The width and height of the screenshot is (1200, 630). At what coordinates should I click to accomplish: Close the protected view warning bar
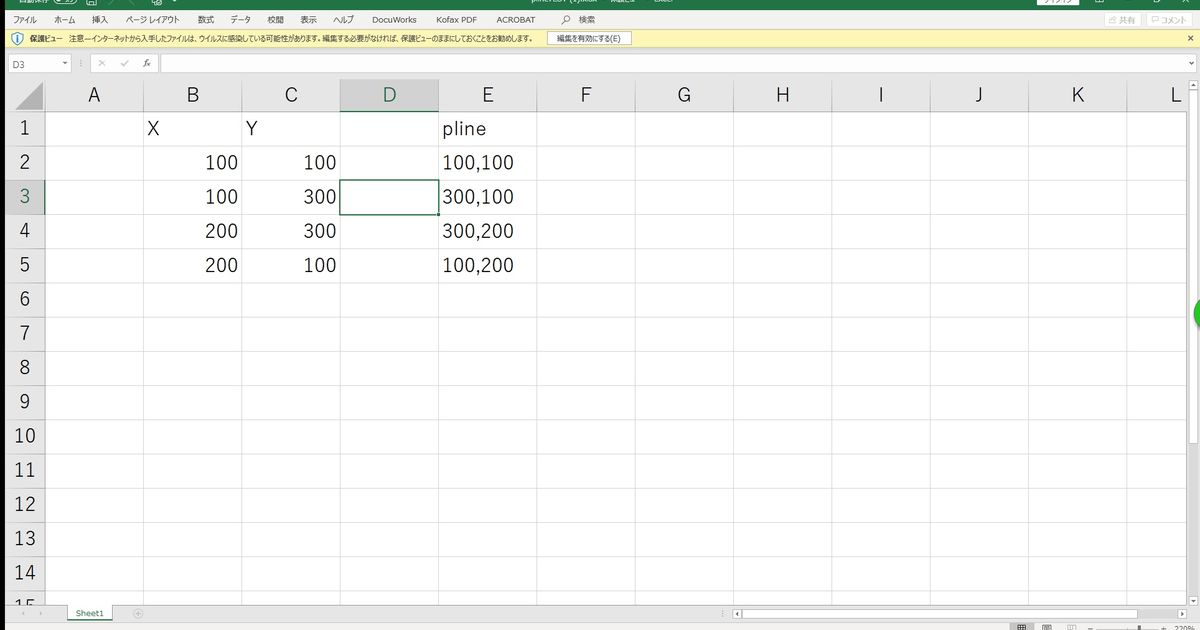pyautogui.click(x=1190, y=38)
